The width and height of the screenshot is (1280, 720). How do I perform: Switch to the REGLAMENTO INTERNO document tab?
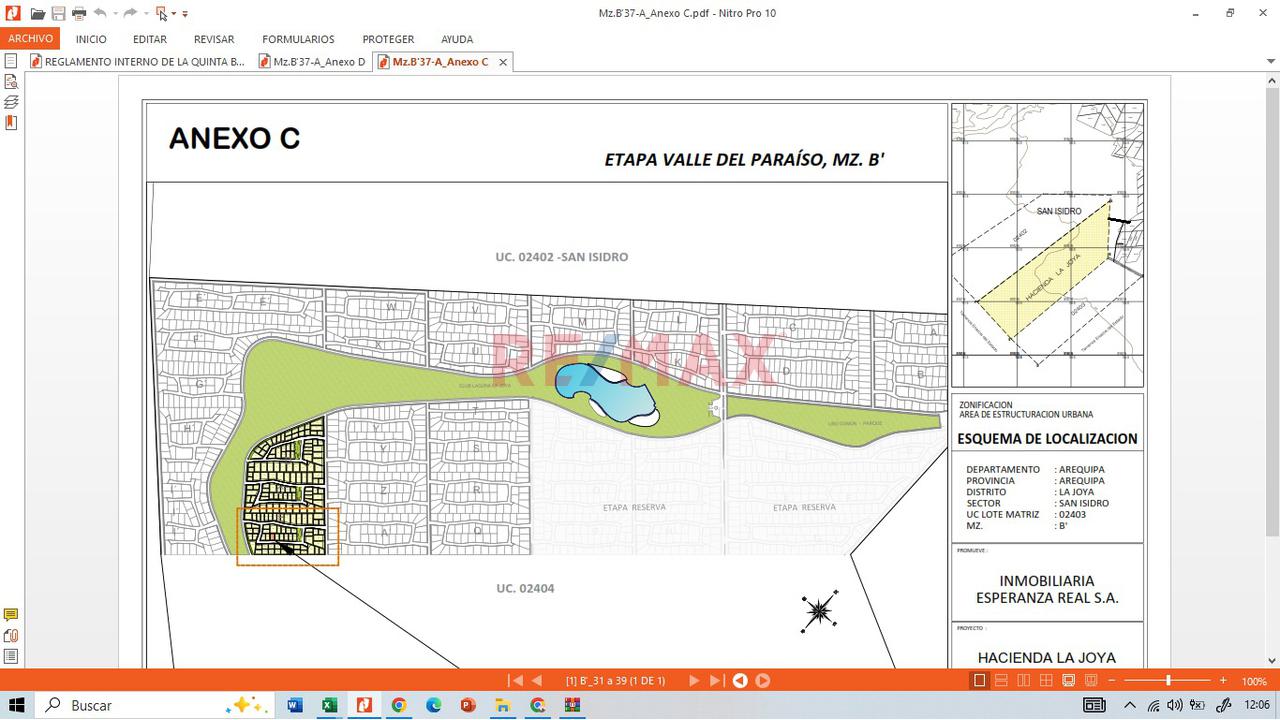coord(137,62)
